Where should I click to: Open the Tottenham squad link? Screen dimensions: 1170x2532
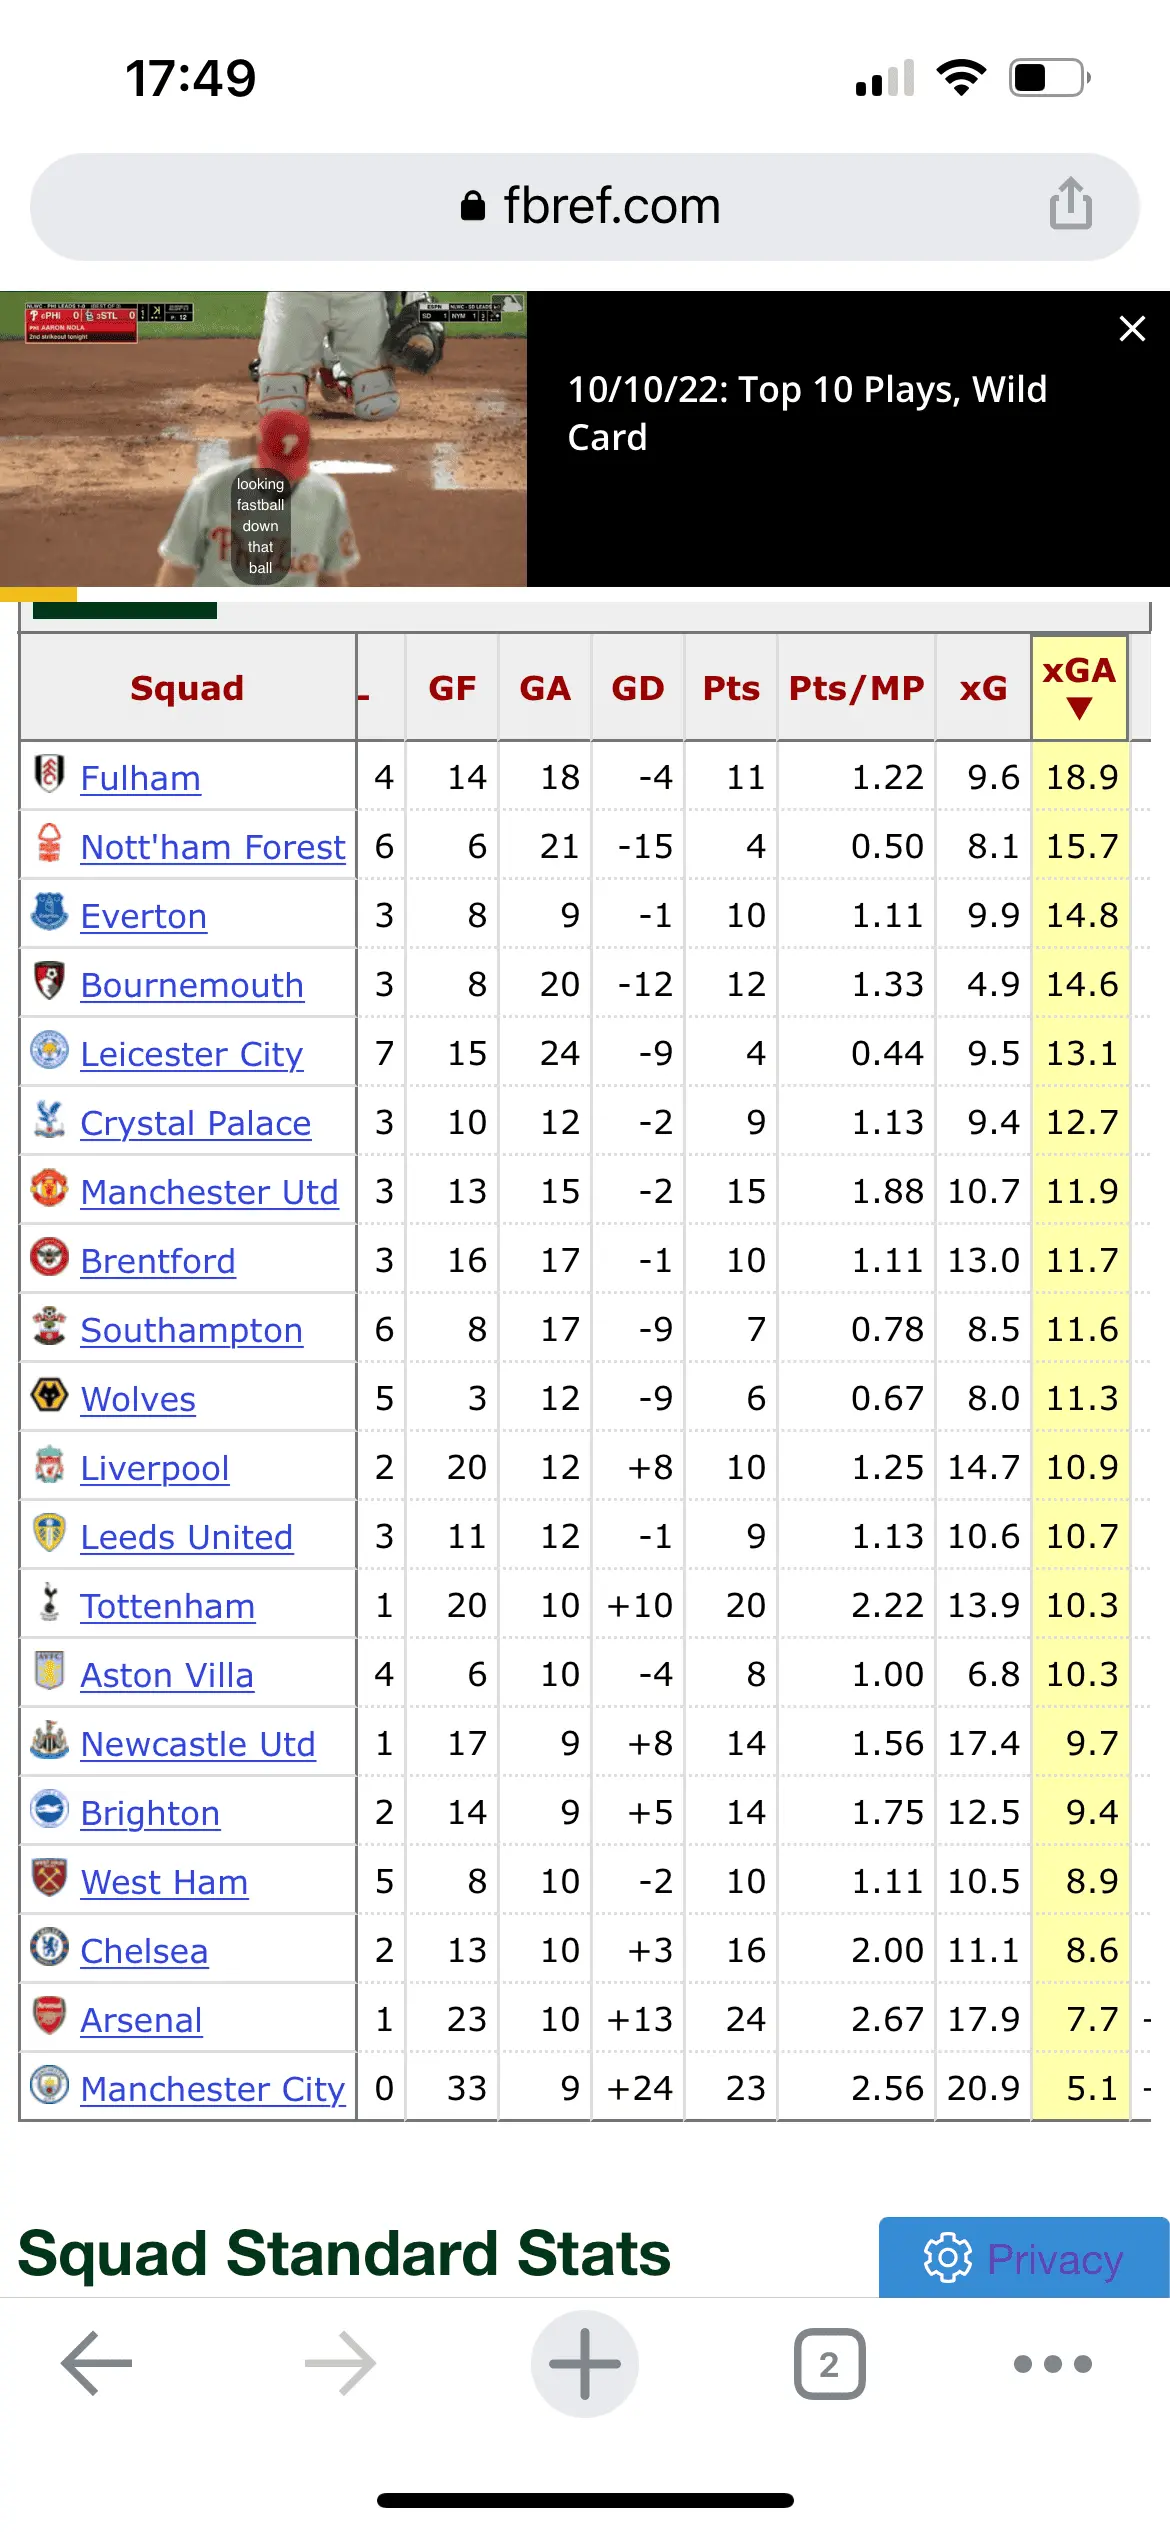pyautogui.click(x=167, y=1606)
